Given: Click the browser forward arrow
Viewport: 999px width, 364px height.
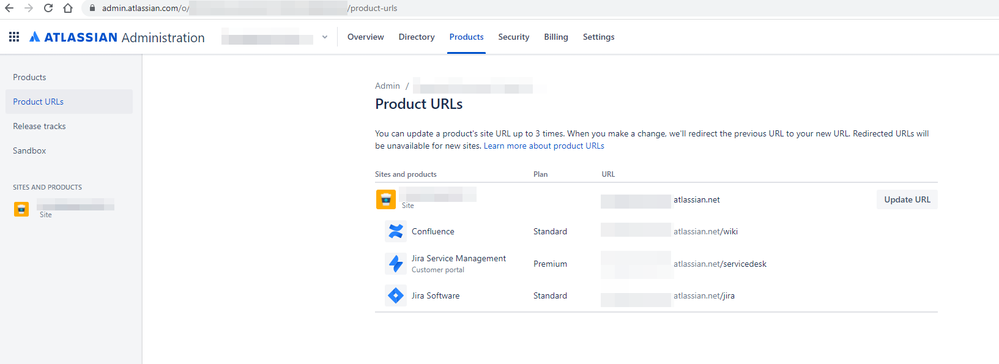Looking at the screenshot, I should 28,8.
